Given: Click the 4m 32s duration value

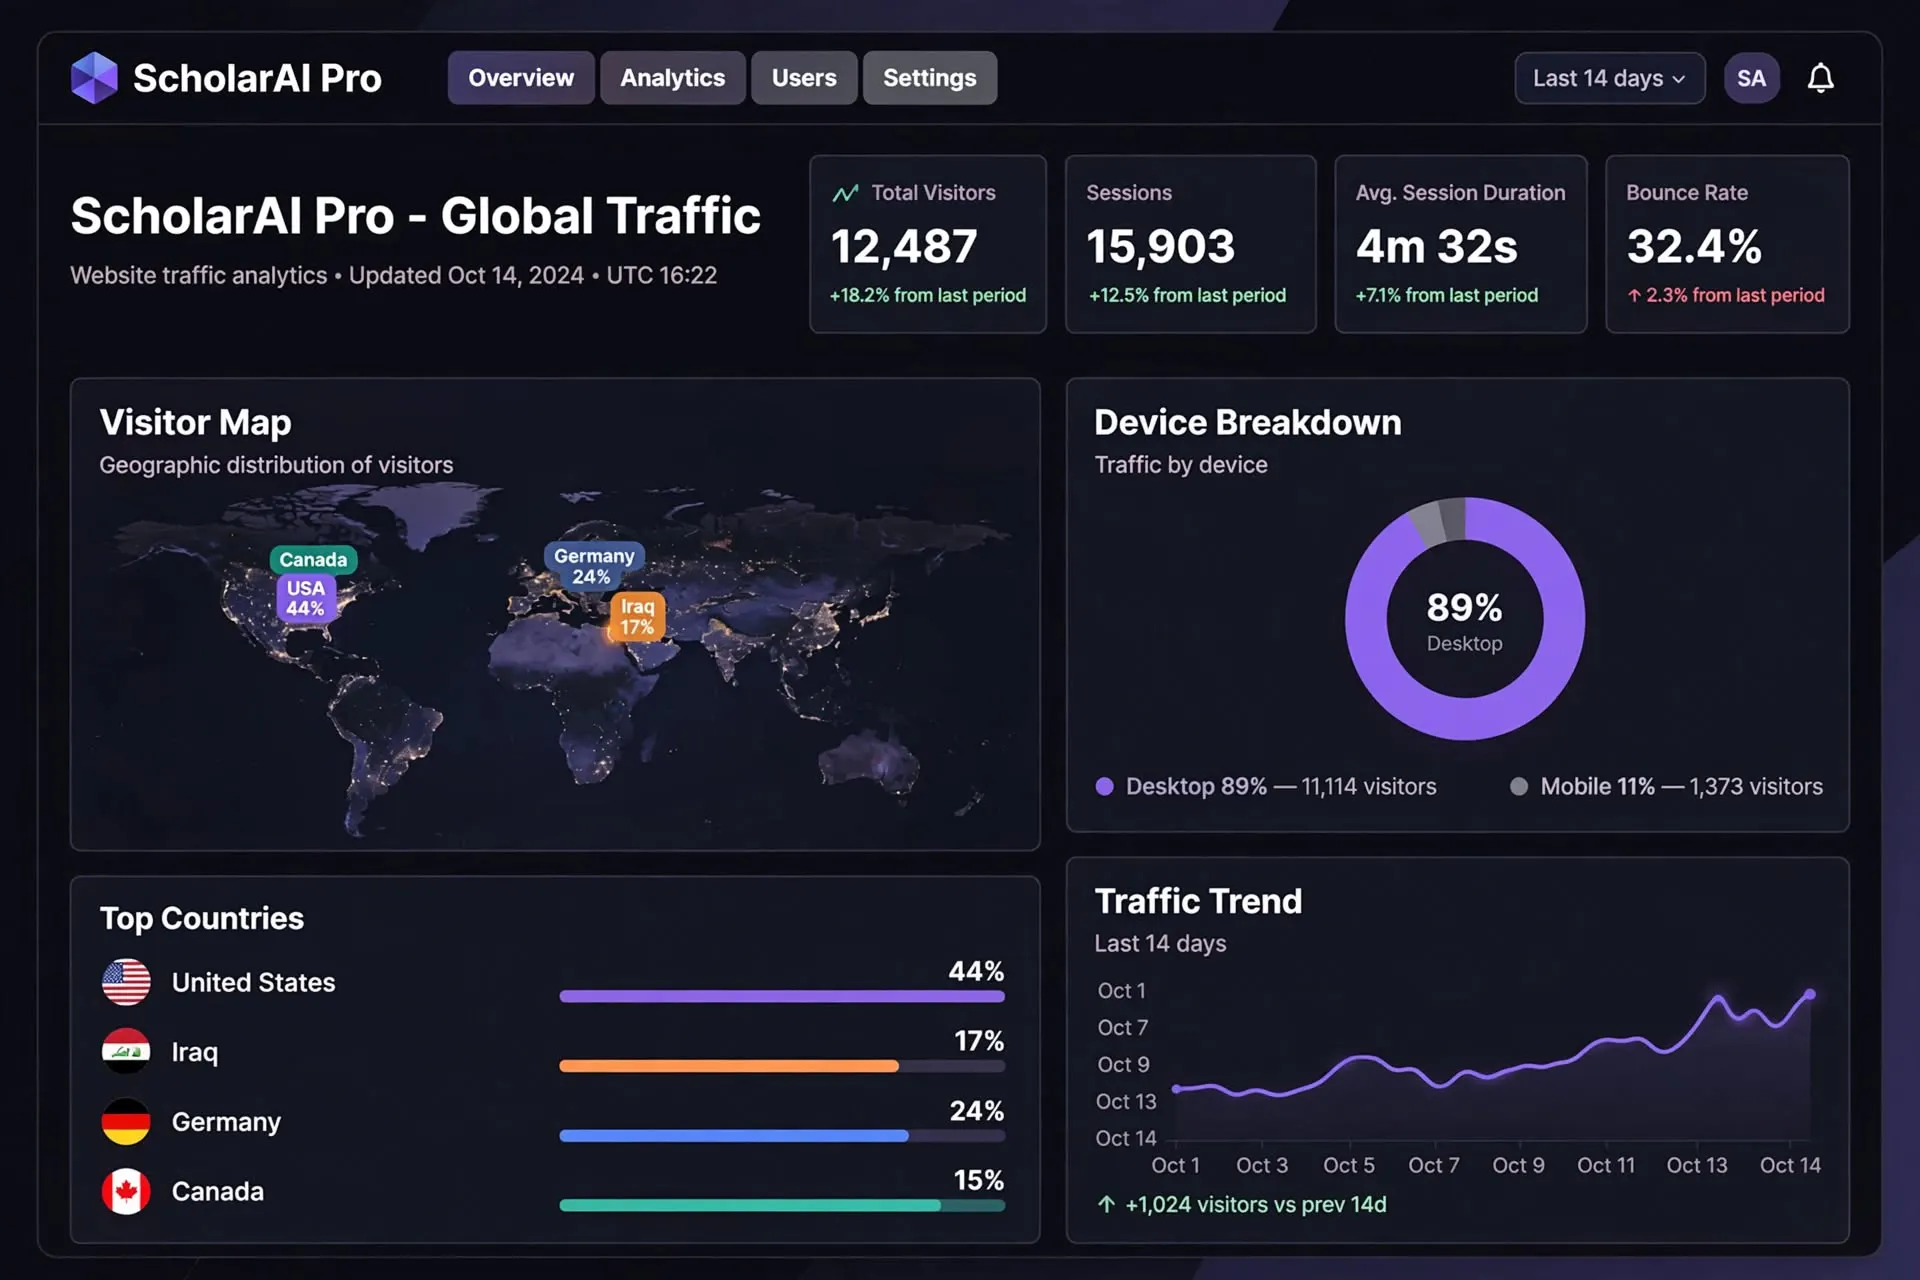Looking at the screenshot, I should pyautogui.click(x=1437, y=246).
